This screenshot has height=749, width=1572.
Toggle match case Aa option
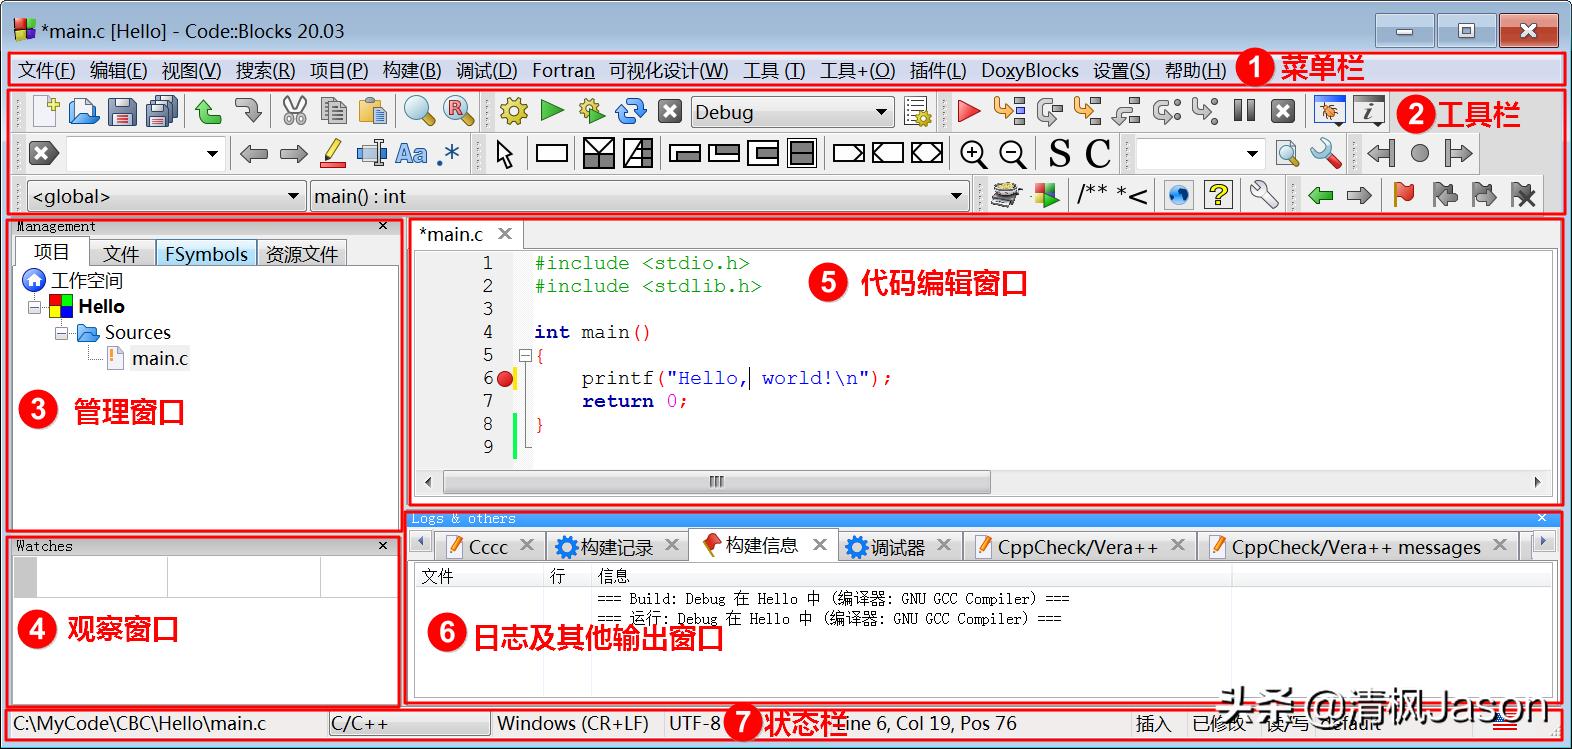pyautogui.click(x=410, y=154)
